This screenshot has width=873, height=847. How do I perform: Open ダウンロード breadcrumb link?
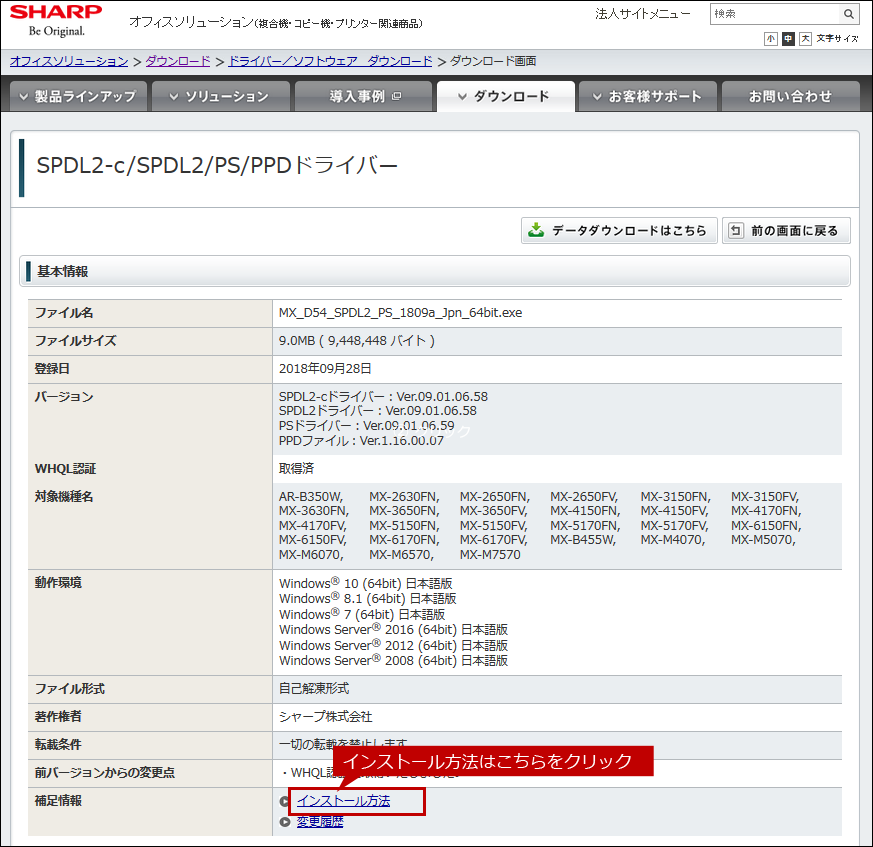[178, 61]
